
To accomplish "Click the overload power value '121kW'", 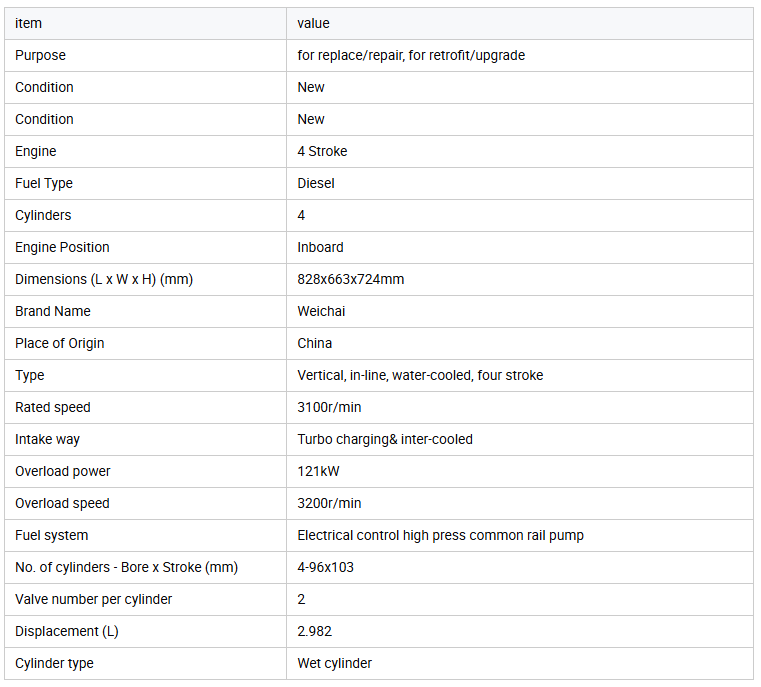I will pyautogui.click(x=318, y=471).
